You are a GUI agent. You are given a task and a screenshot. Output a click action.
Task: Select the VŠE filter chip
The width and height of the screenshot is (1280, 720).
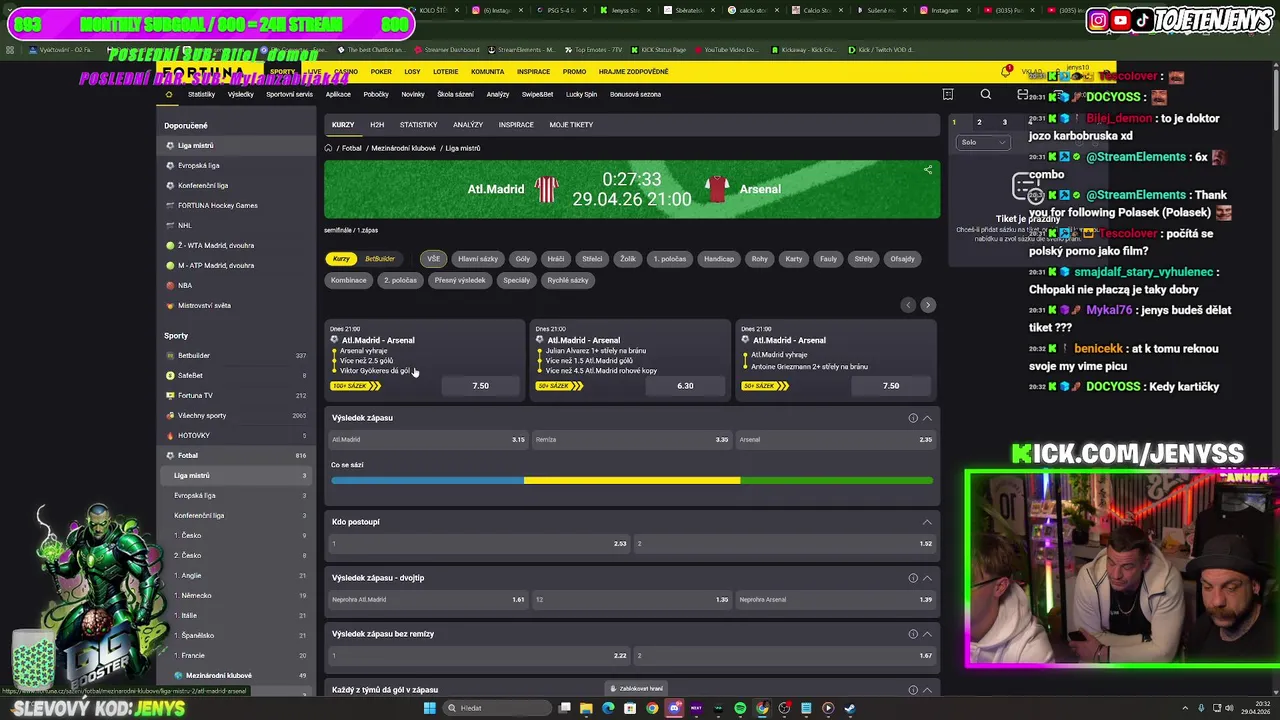coord(433,259)
